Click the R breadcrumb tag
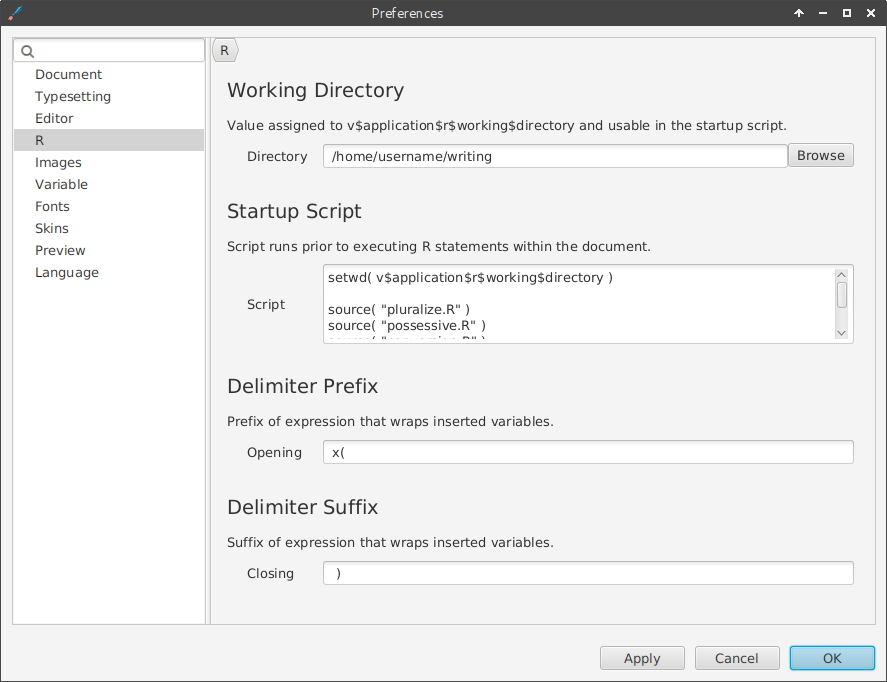887x682 pixels. point(225,50)
